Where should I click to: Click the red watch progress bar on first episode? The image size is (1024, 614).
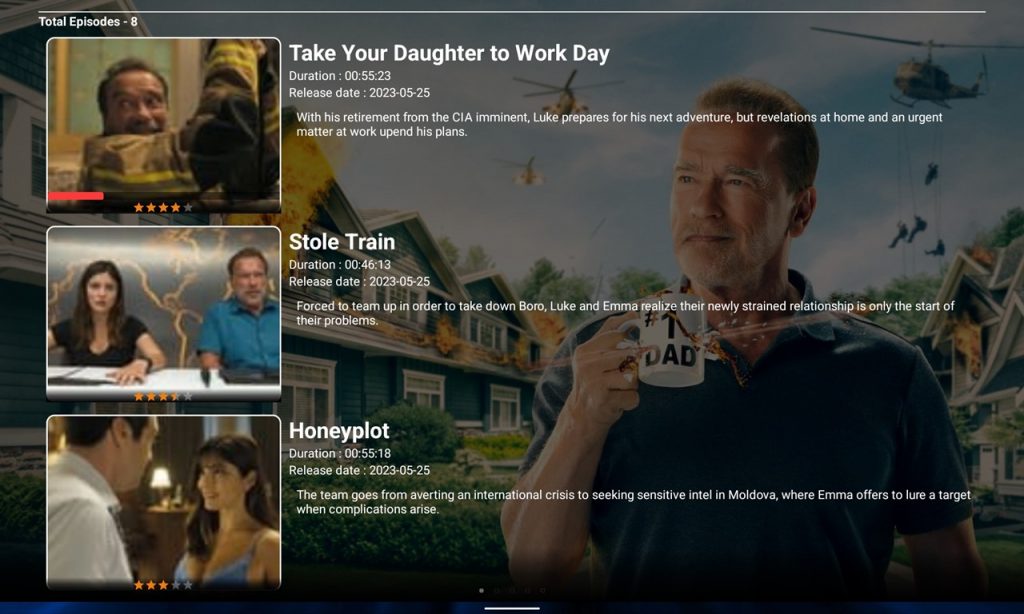tap(76, 196)
